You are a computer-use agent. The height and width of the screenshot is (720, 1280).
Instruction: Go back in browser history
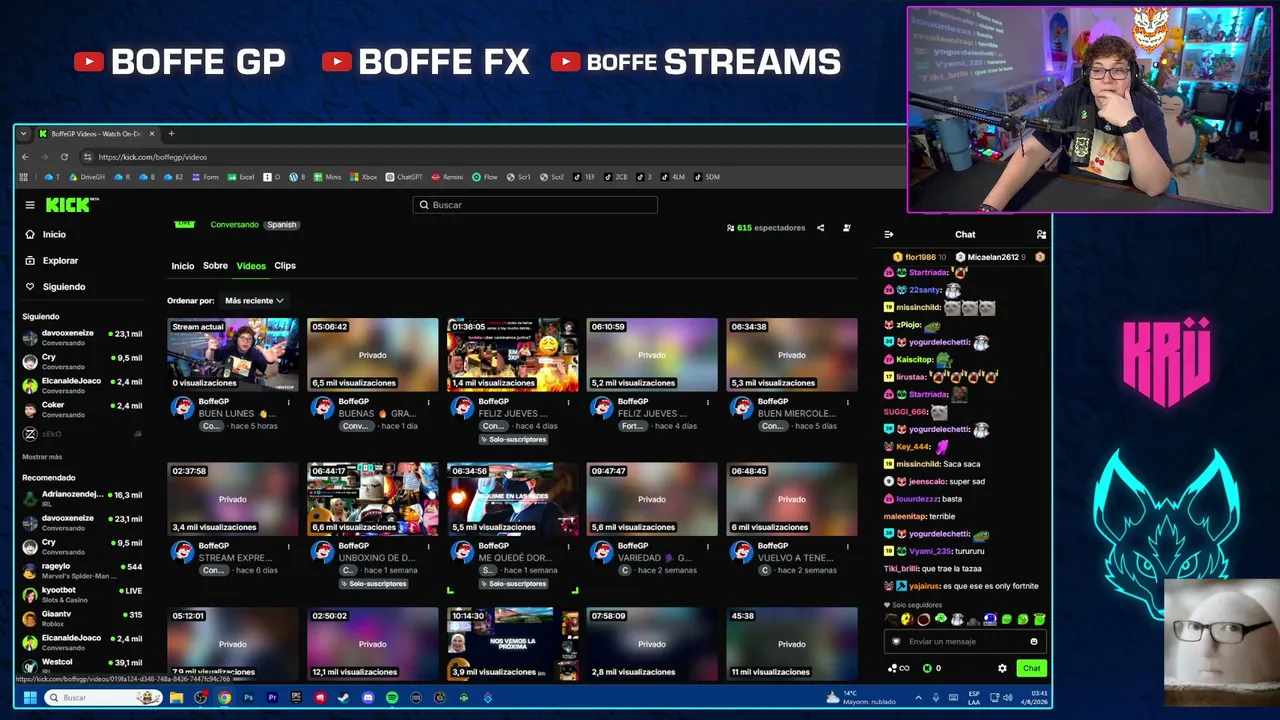tap(25, 157)
